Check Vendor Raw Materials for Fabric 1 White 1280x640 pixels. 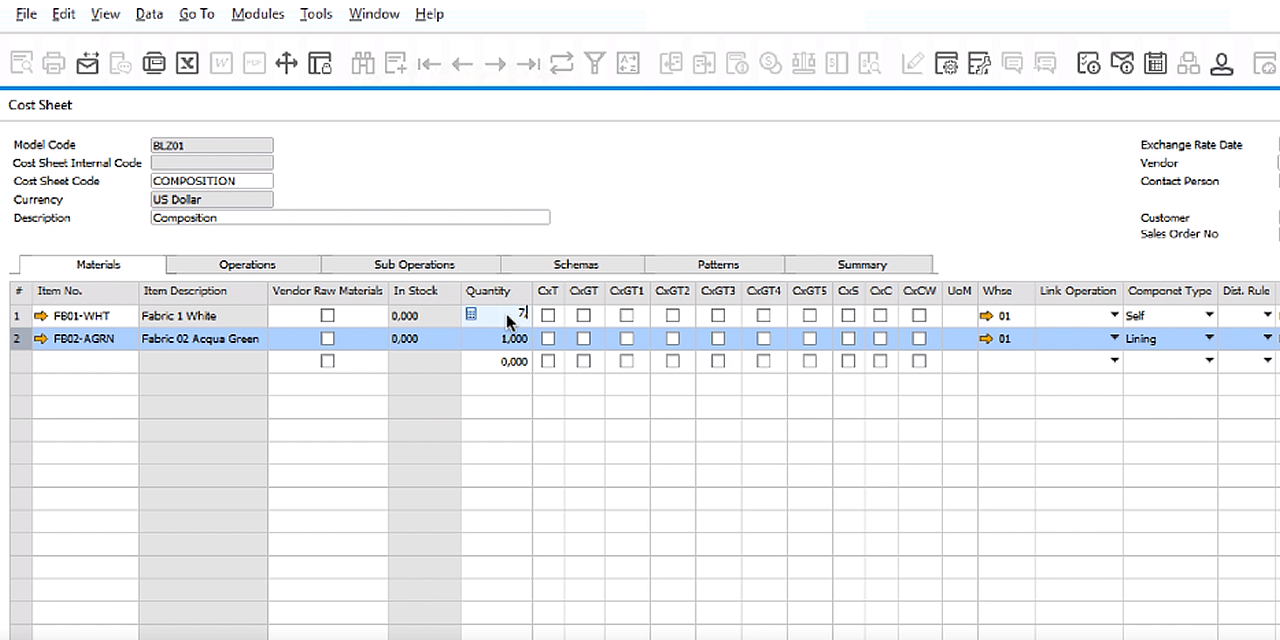tap(327, 316)
